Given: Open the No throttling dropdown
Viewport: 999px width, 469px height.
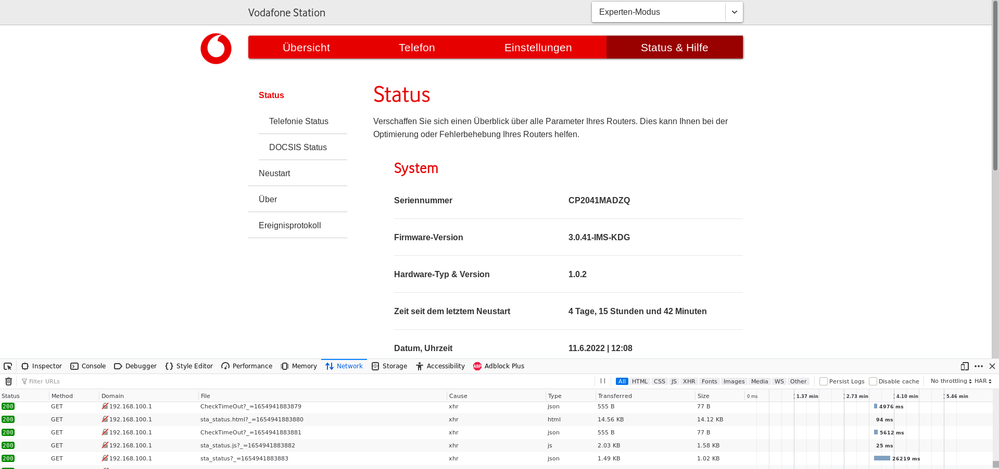Looking at the screenshot, I should [949, 381].
